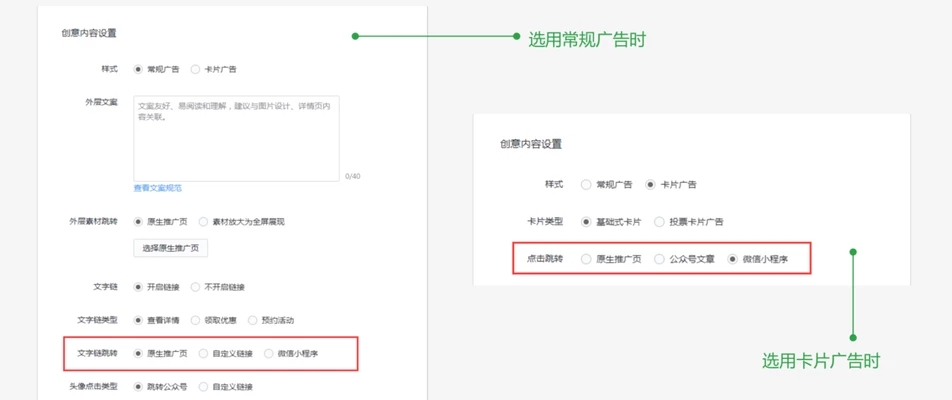Select 自定义链接 for 文字链跳转
The width and height of the screenshot is (952, 400).
click(x=204, y=353)
